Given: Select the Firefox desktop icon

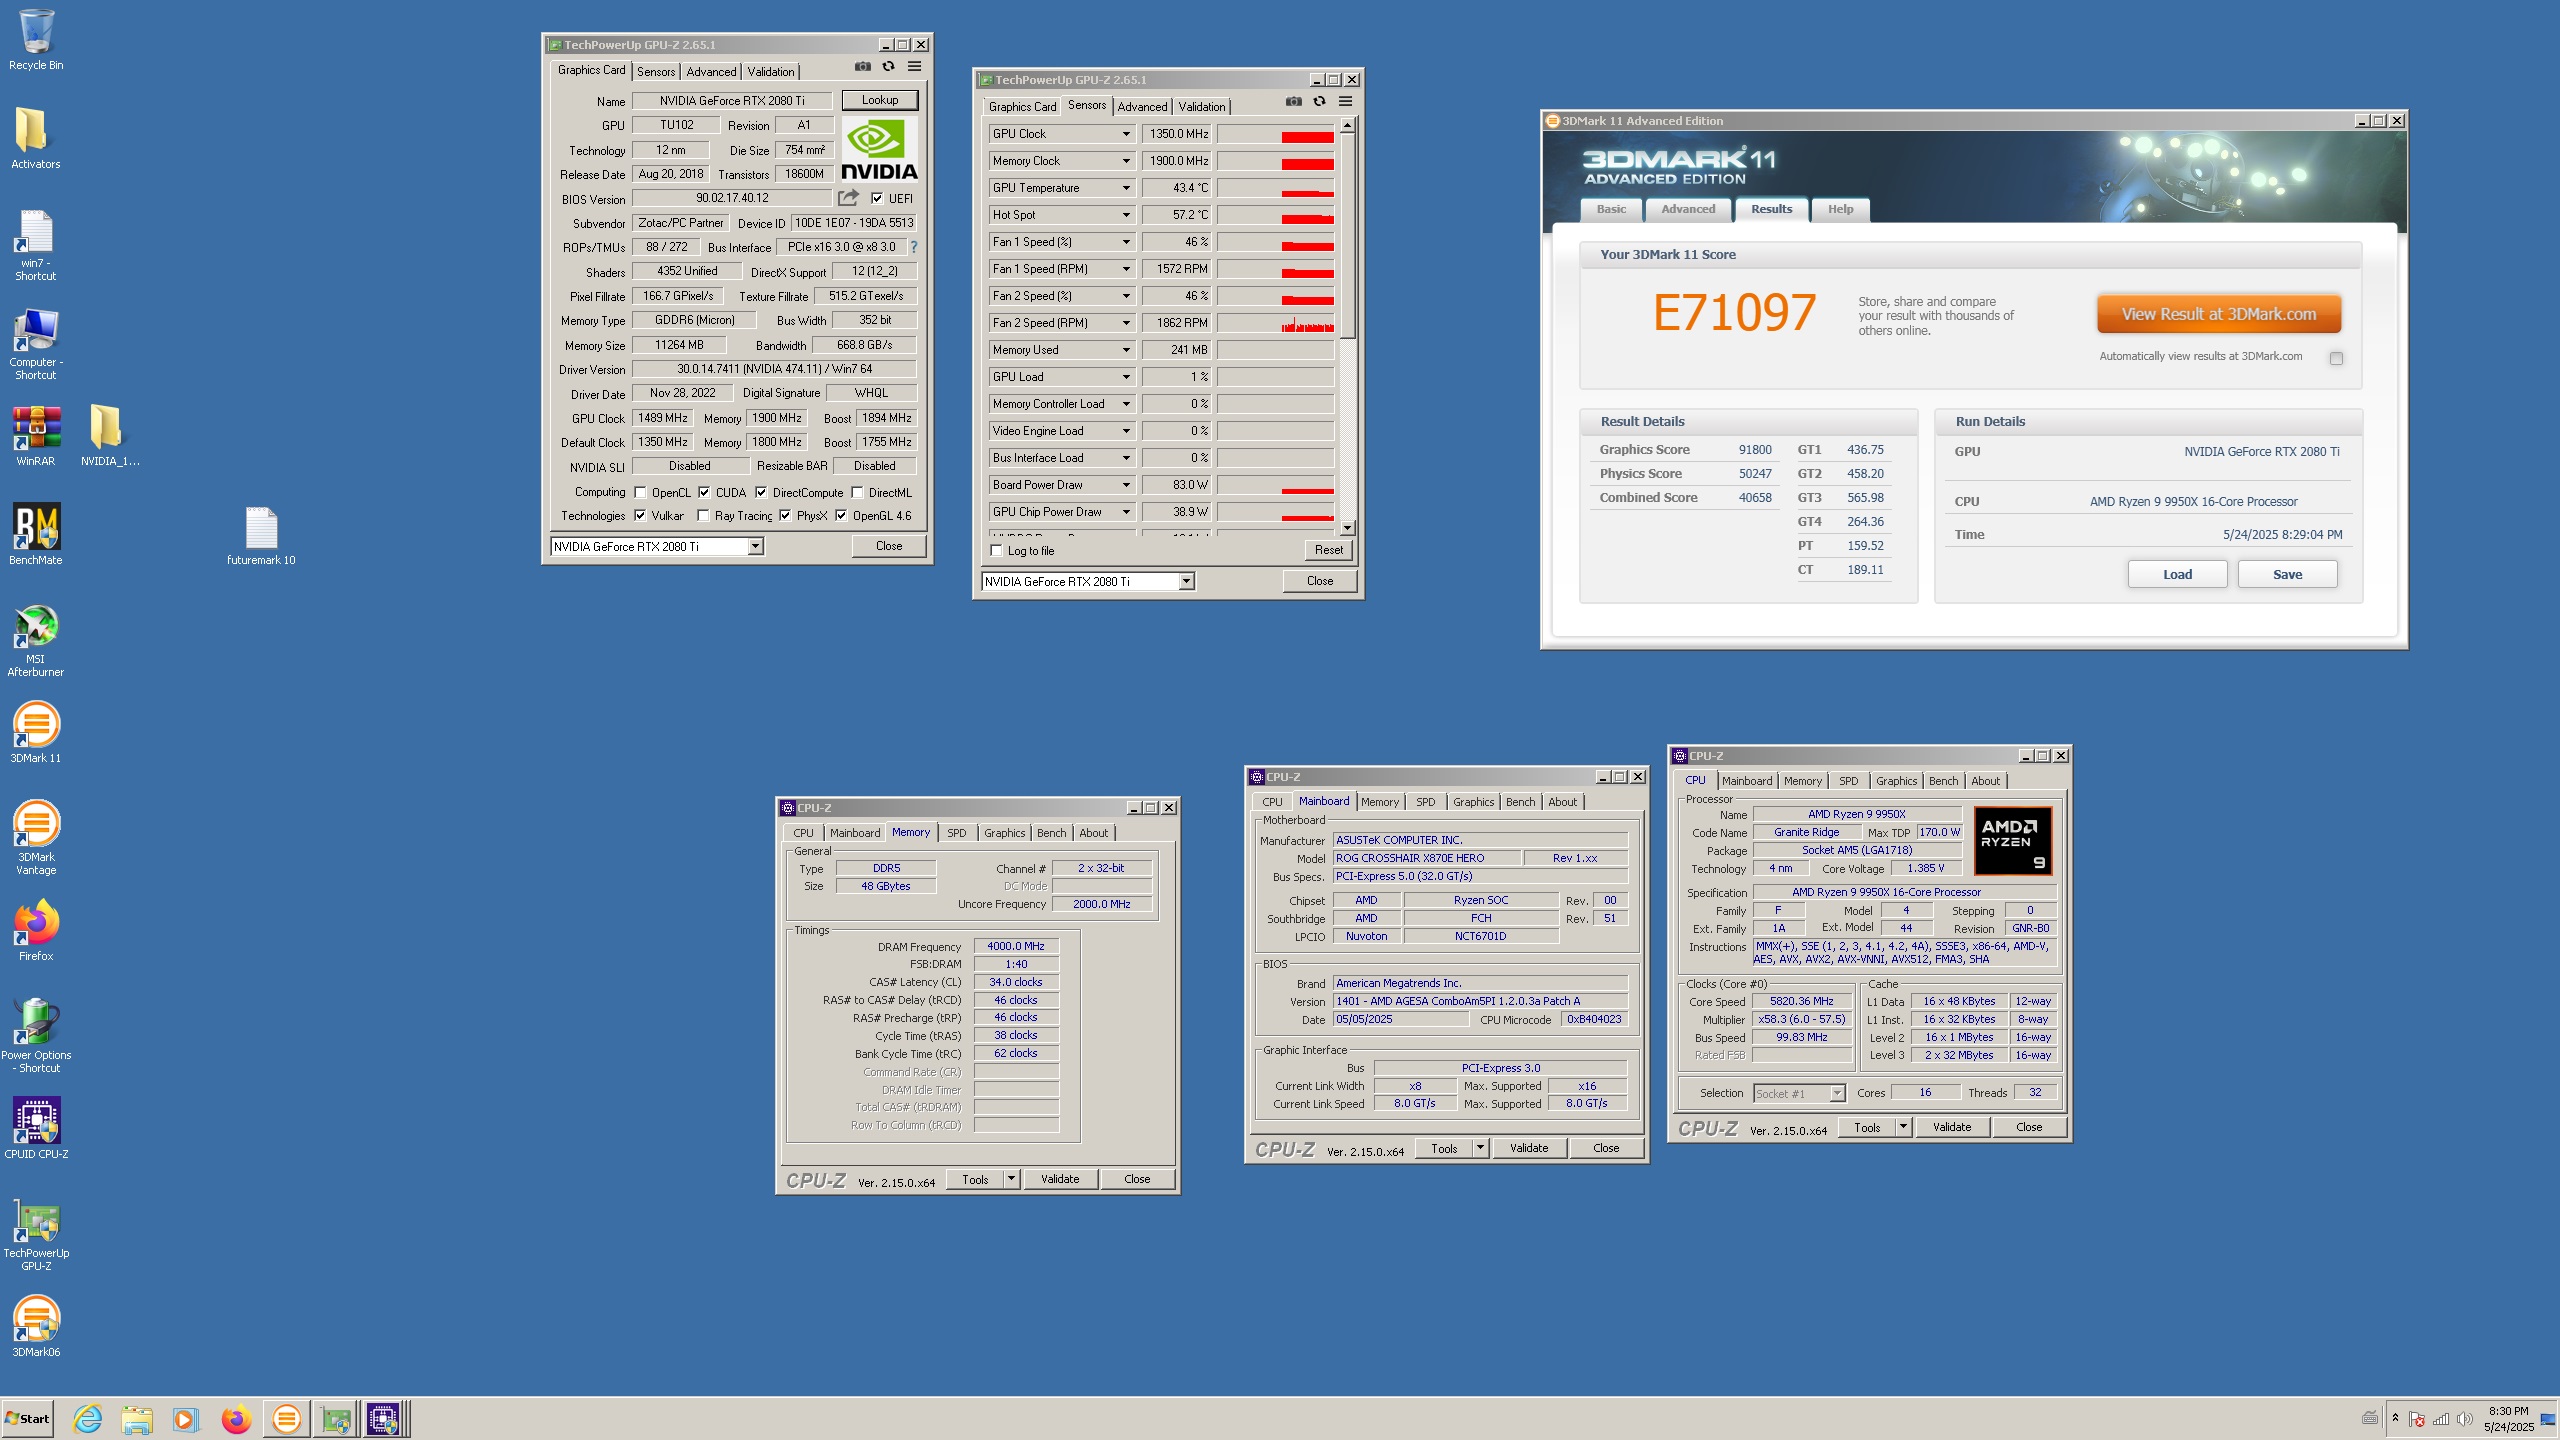Looking at the screenshot, I should coord(36,930).
